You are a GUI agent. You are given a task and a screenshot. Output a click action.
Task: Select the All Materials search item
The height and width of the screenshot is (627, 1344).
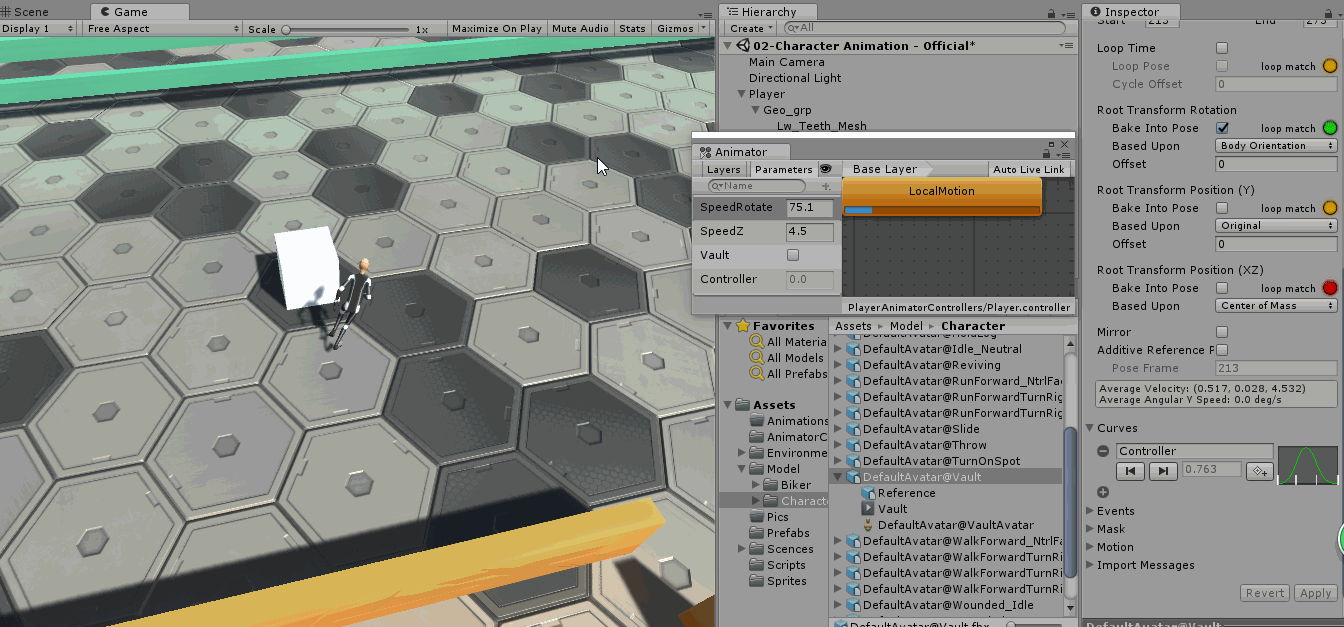(x=789, y=342)
